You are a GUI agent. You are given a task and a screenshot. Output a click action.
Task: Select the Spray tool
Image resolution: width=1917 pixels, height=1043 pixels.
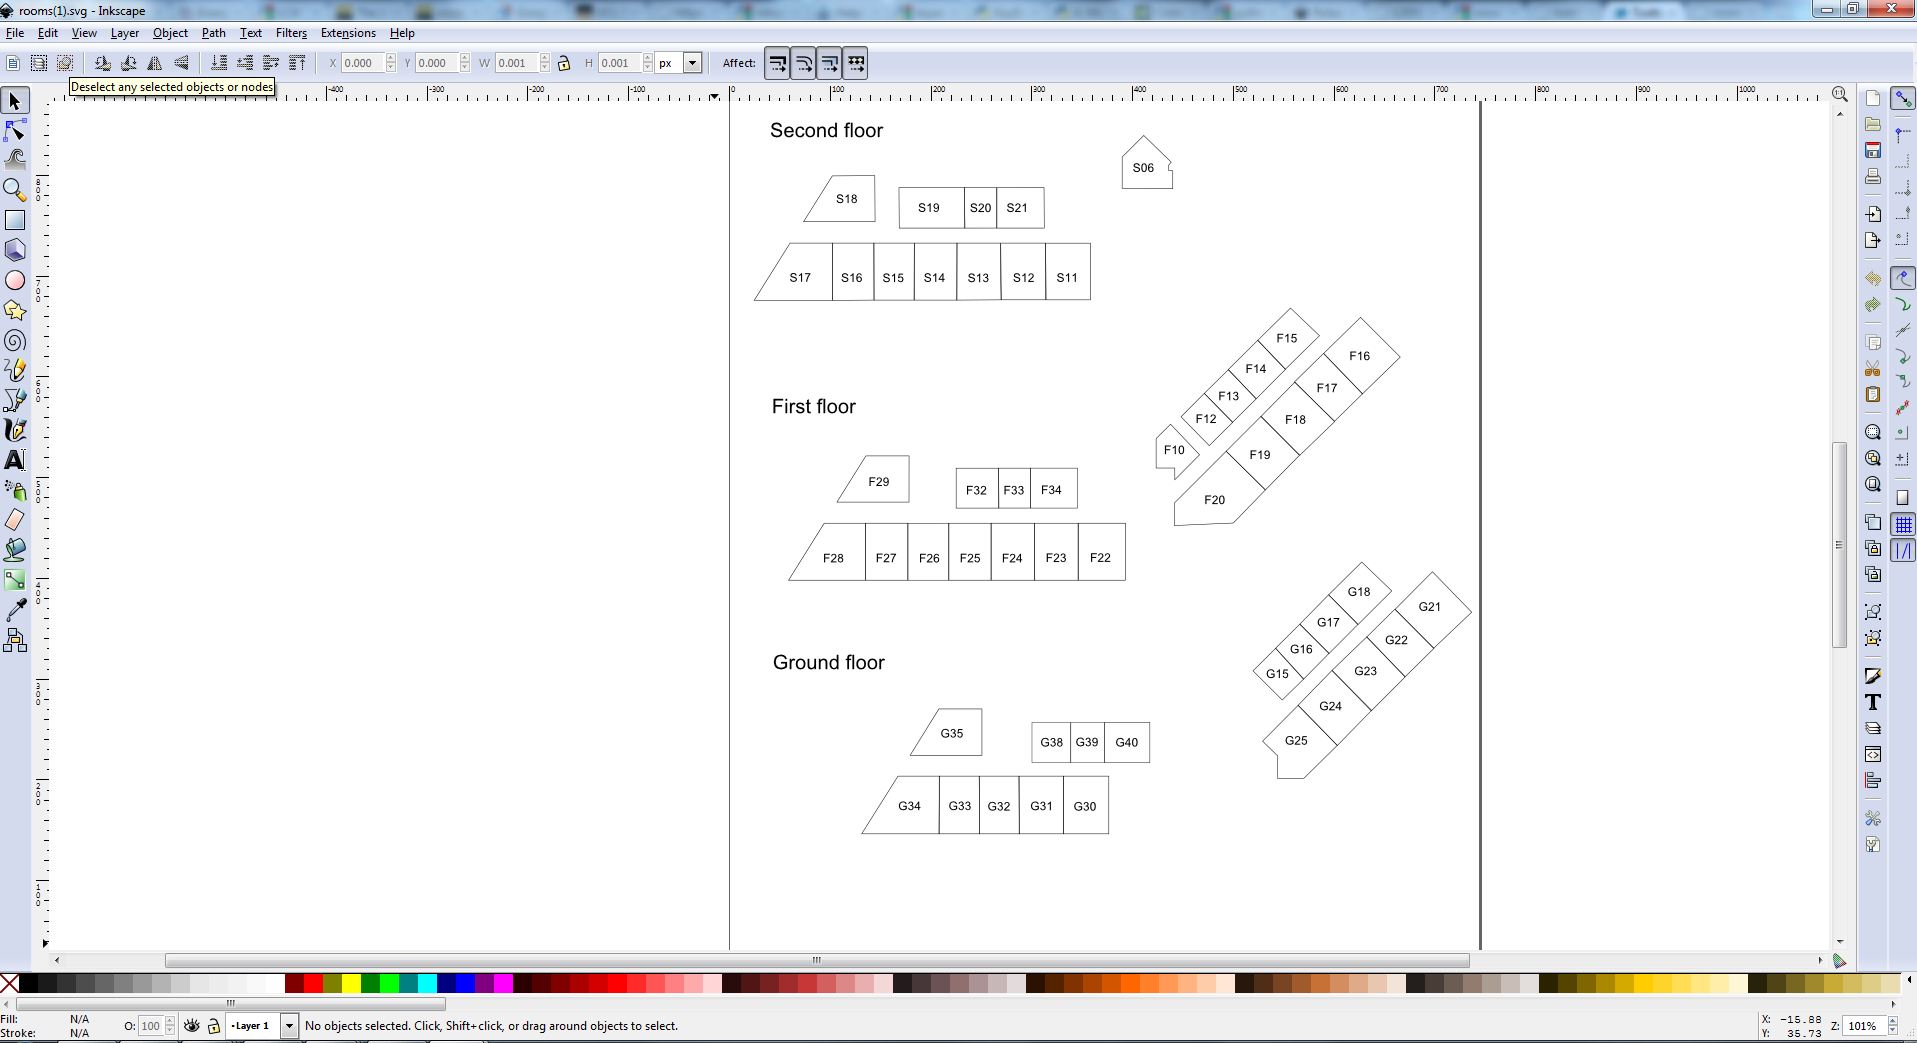pyautogui.click(x=15, y=490)
